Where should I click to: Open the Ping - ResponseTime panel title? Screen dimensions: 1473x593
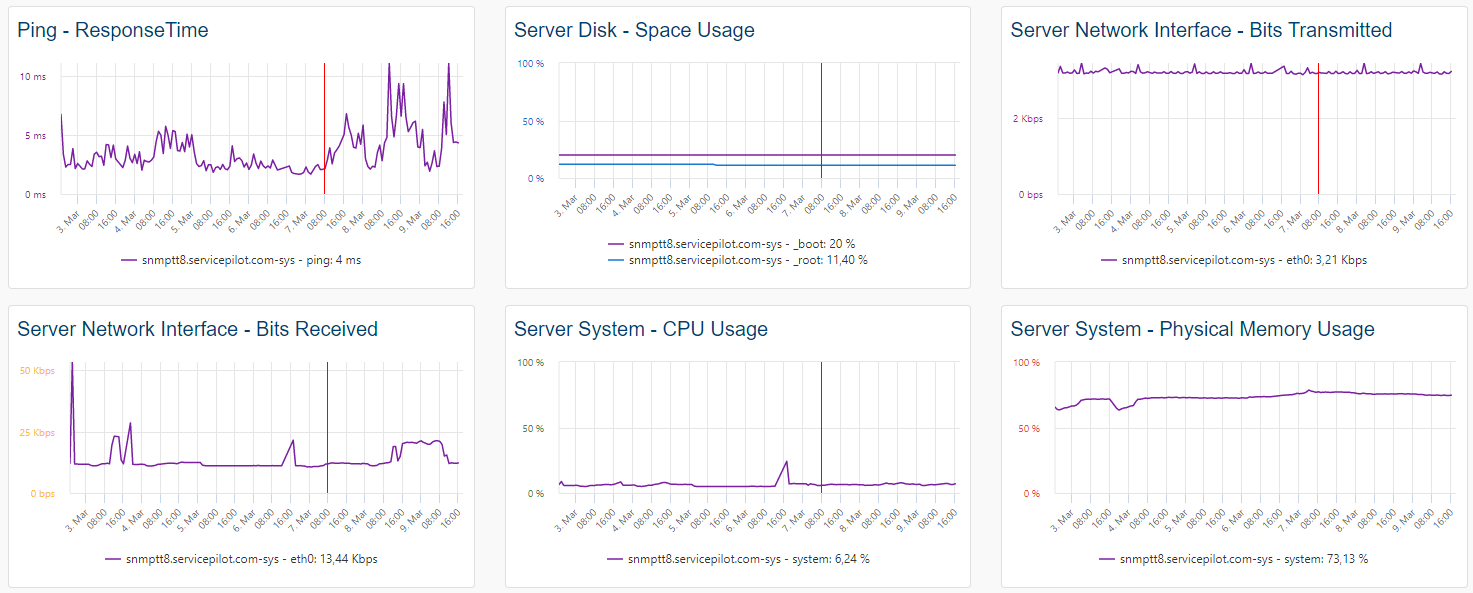pos(113,30)
